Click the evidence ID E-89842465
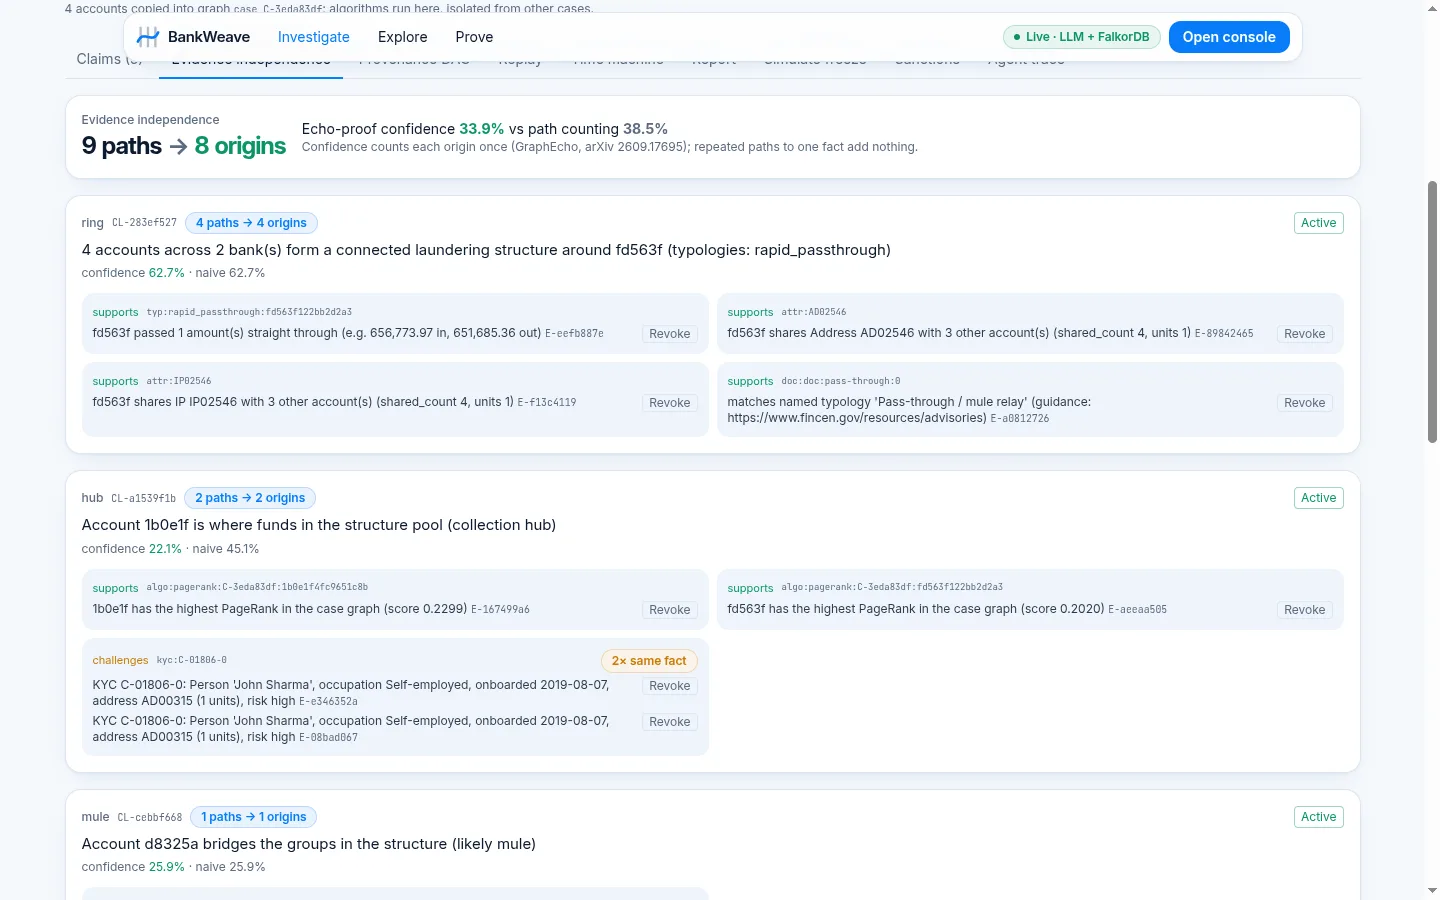This screenshot has height=900, width=1440. coord(1224,334)
